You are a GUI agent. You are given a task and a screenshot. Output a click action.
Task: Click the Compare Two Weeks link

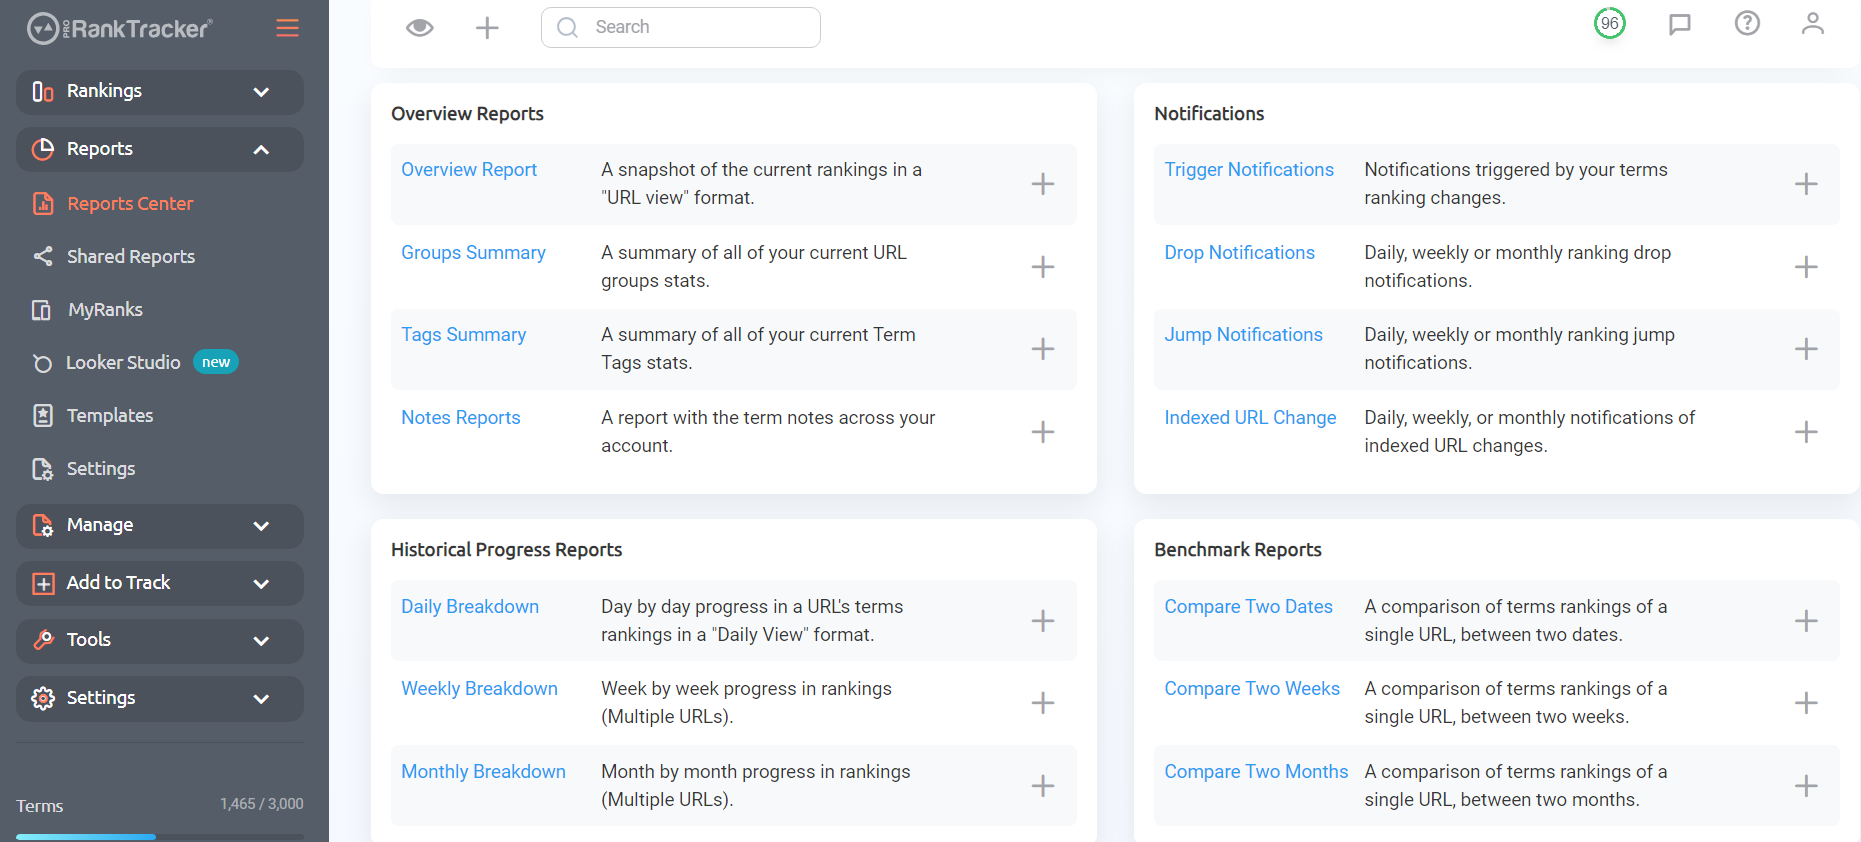[1252, 689]
